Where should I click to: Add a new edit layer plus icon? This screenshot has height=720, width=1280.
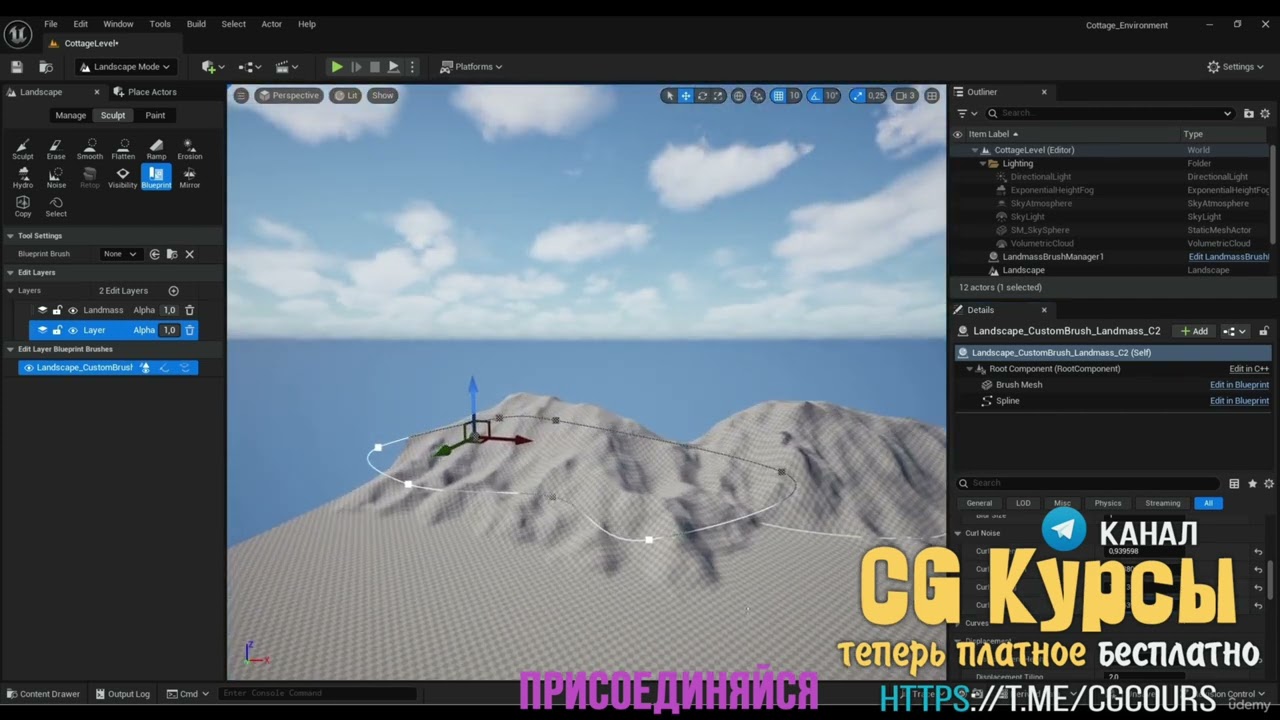pos(173,291)
